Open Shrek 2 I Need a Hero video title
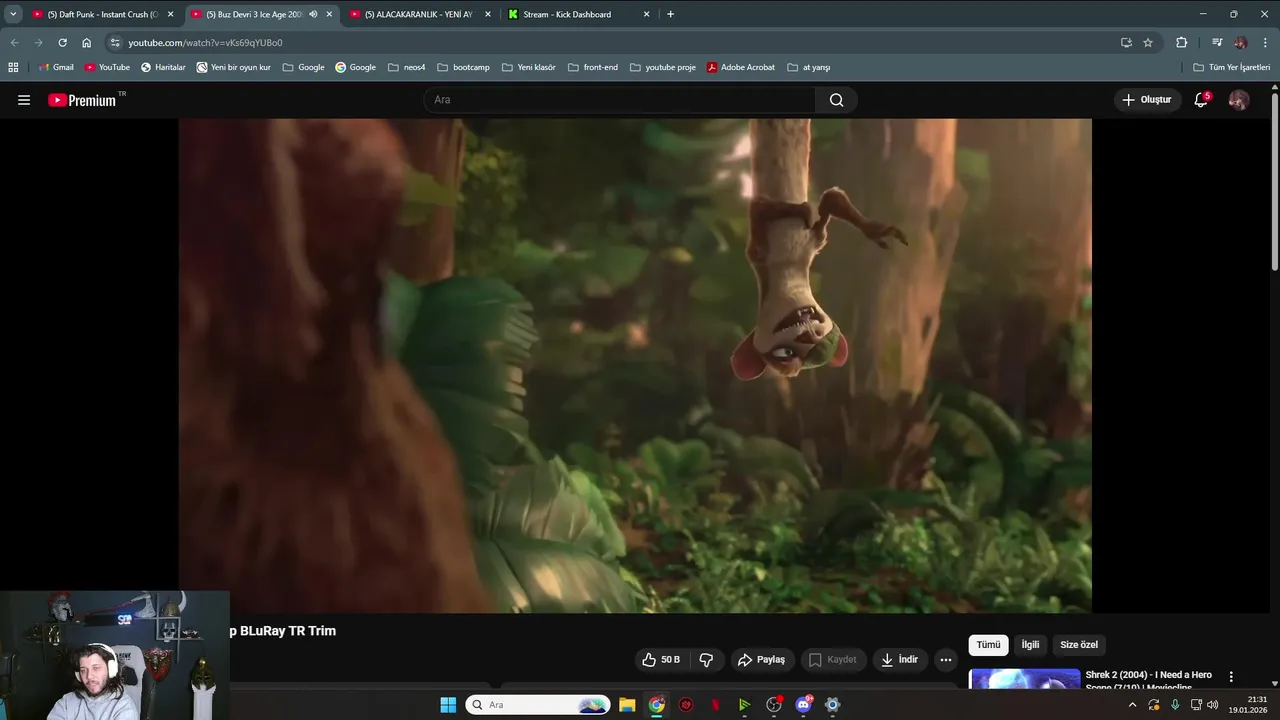Image resolution: width=1280 pixels, height=720 pixels. [1148, 679]
